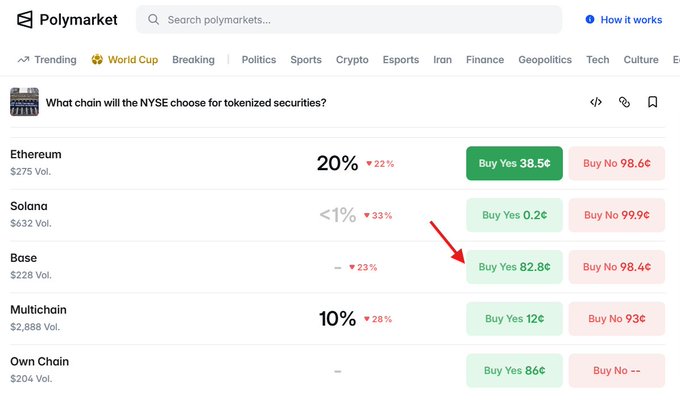This screenshot has width=680, height=411.
Task: Click the Own Chain outcome name
Action: pos(39,362)
